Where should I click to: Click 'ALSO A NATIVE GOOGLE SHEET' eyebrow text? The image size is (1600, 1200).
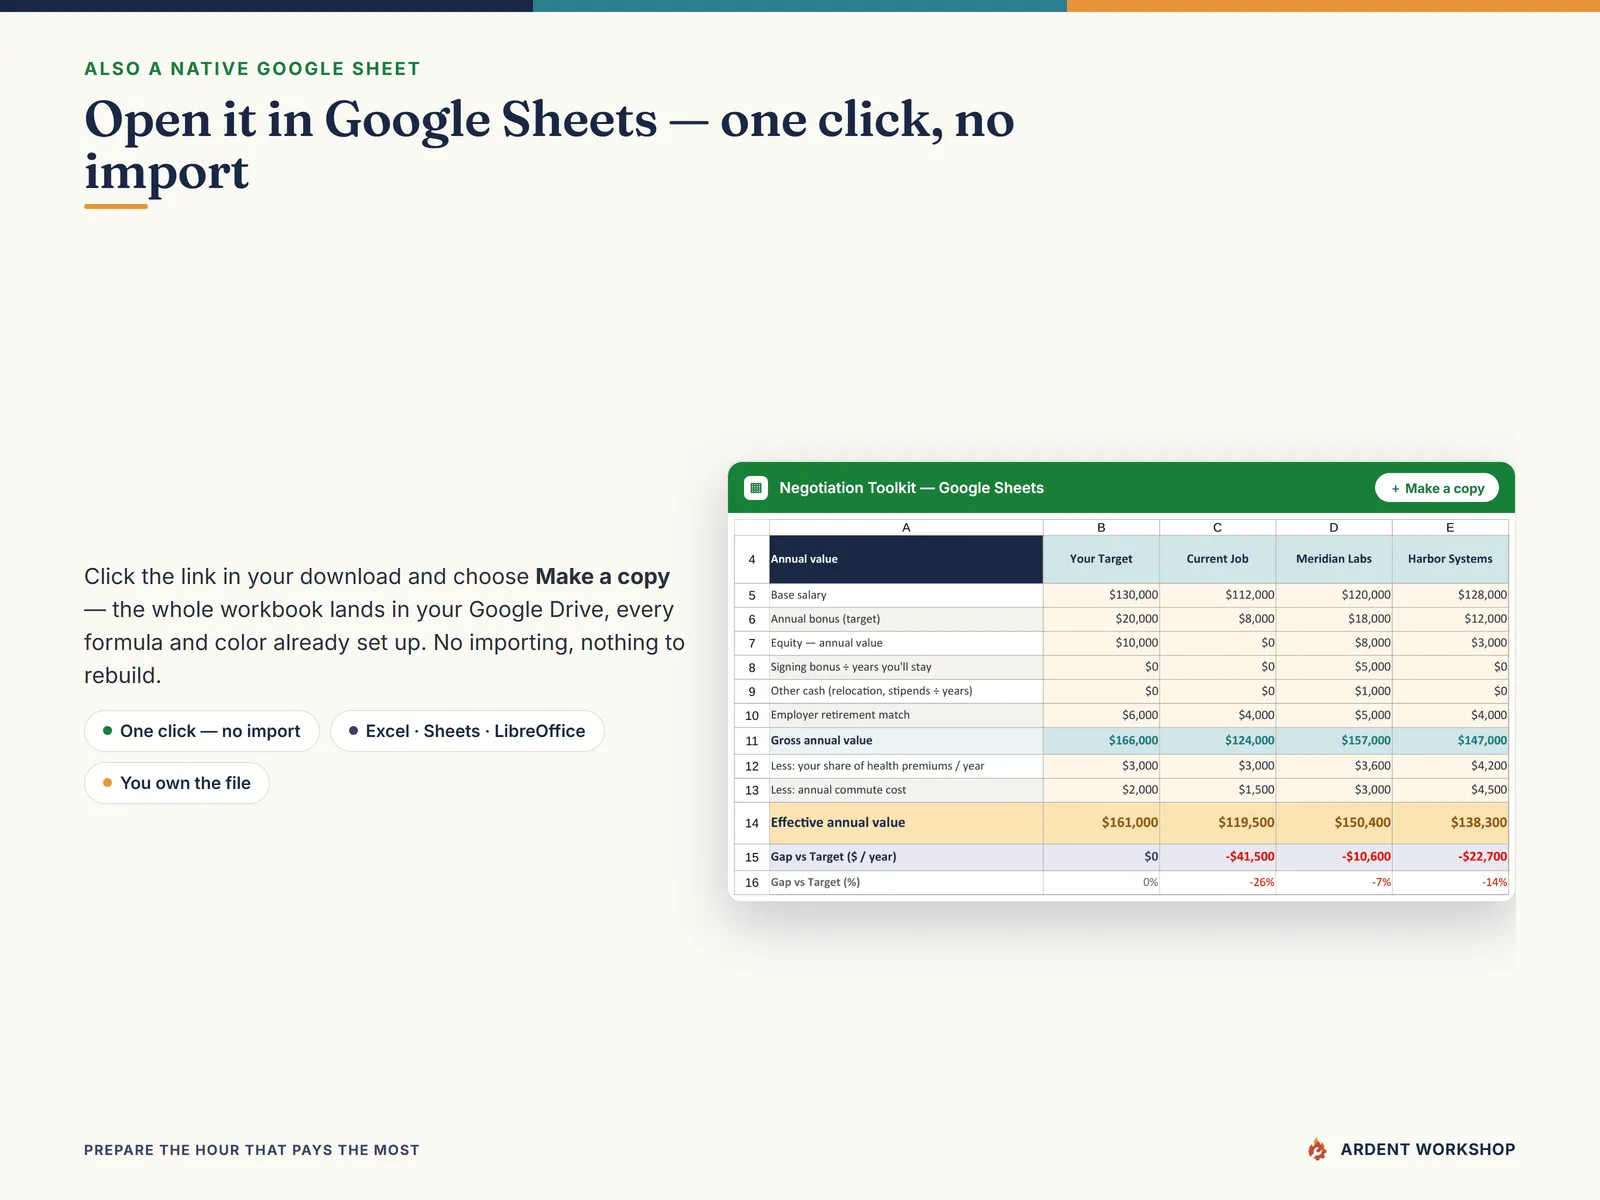click(x=252, y=69)
